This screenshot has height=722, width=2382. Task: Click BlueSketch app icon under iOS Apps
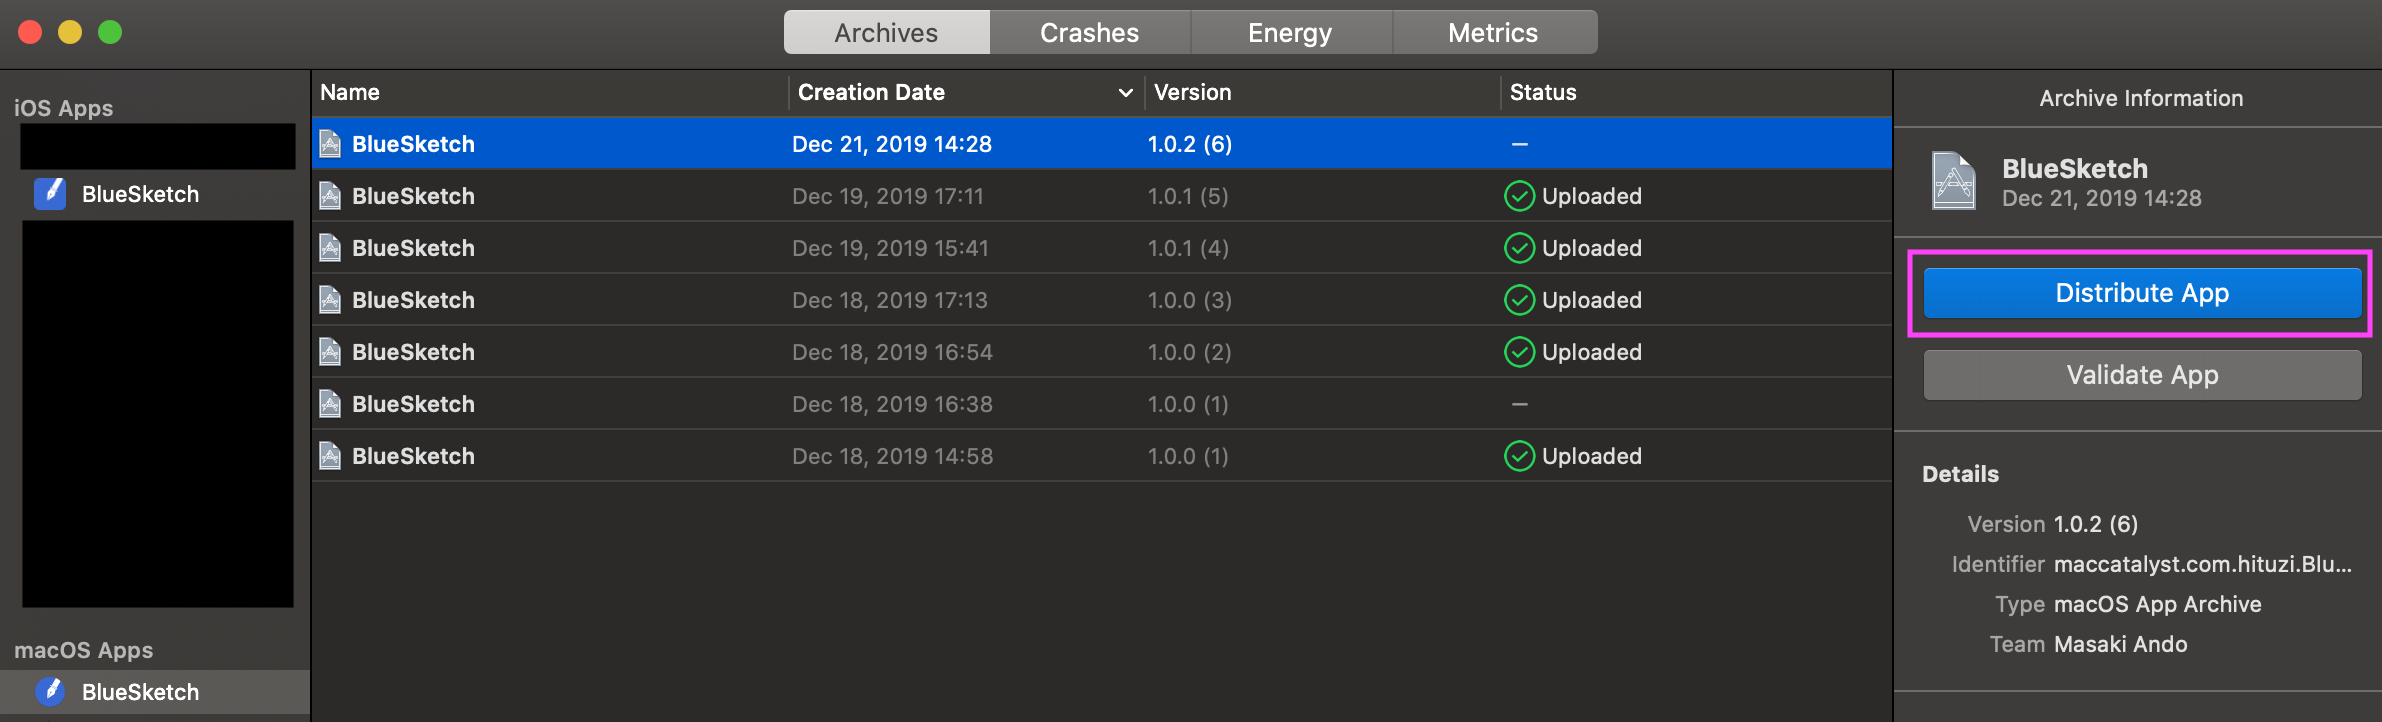coord(50,193)
